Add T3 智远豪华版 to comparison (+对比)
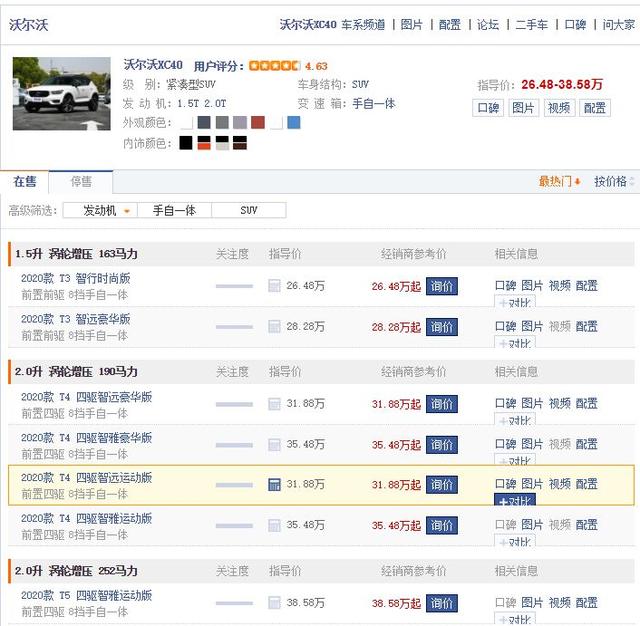640x626 pixels. 515,343
